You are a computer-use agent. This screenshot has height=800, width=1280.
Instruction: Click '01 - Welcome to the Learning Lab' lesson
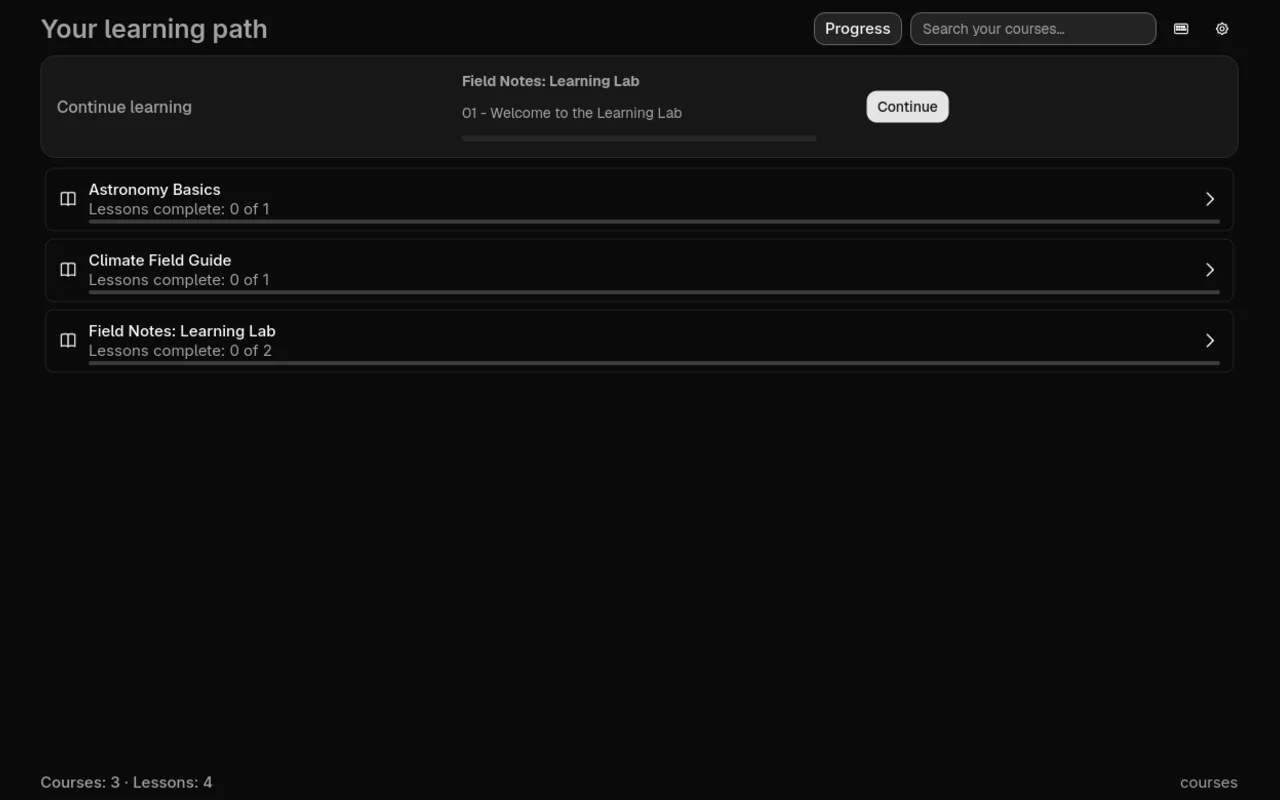click(572, 113)
